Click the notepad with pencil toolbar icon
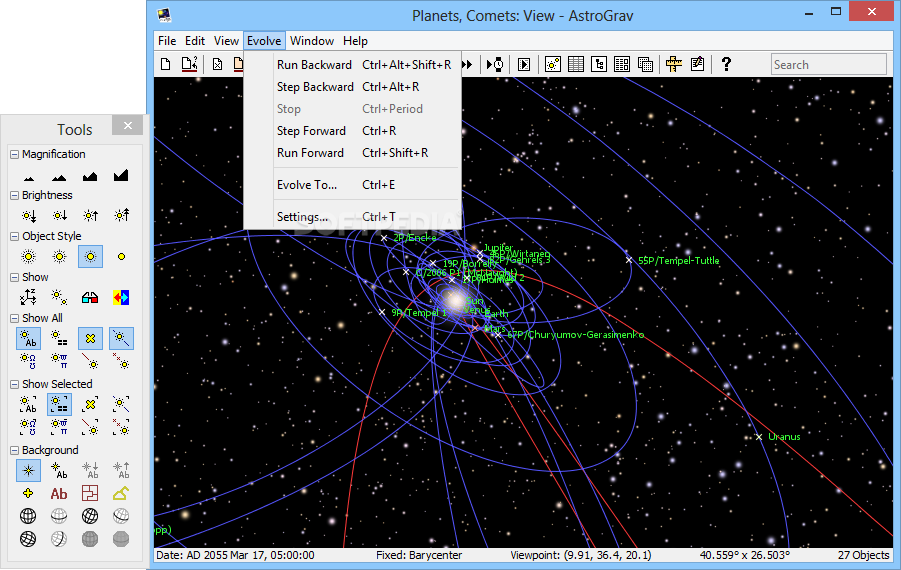This screenshot has width=901, height=570. (x=698, y=64)
